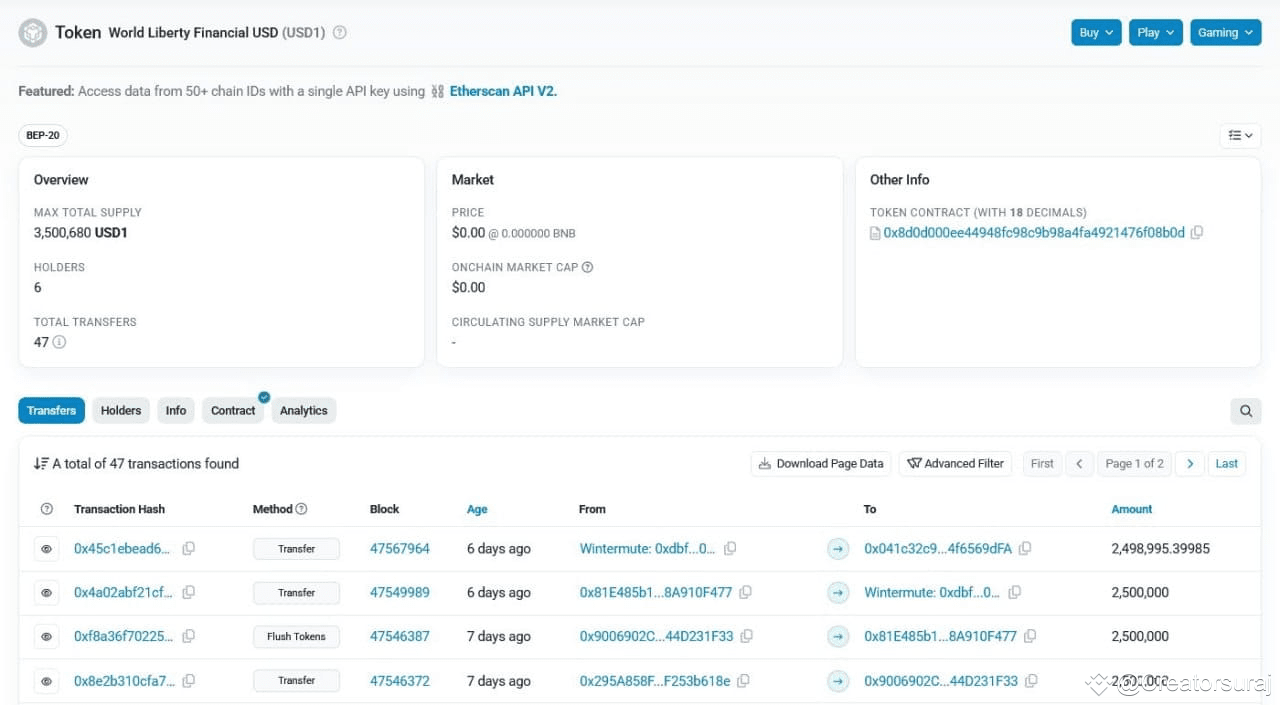Screen dimensions: 1280x705
Task: Copy From address 0x81E485b1...8A910F477
Action: [745, 592]
